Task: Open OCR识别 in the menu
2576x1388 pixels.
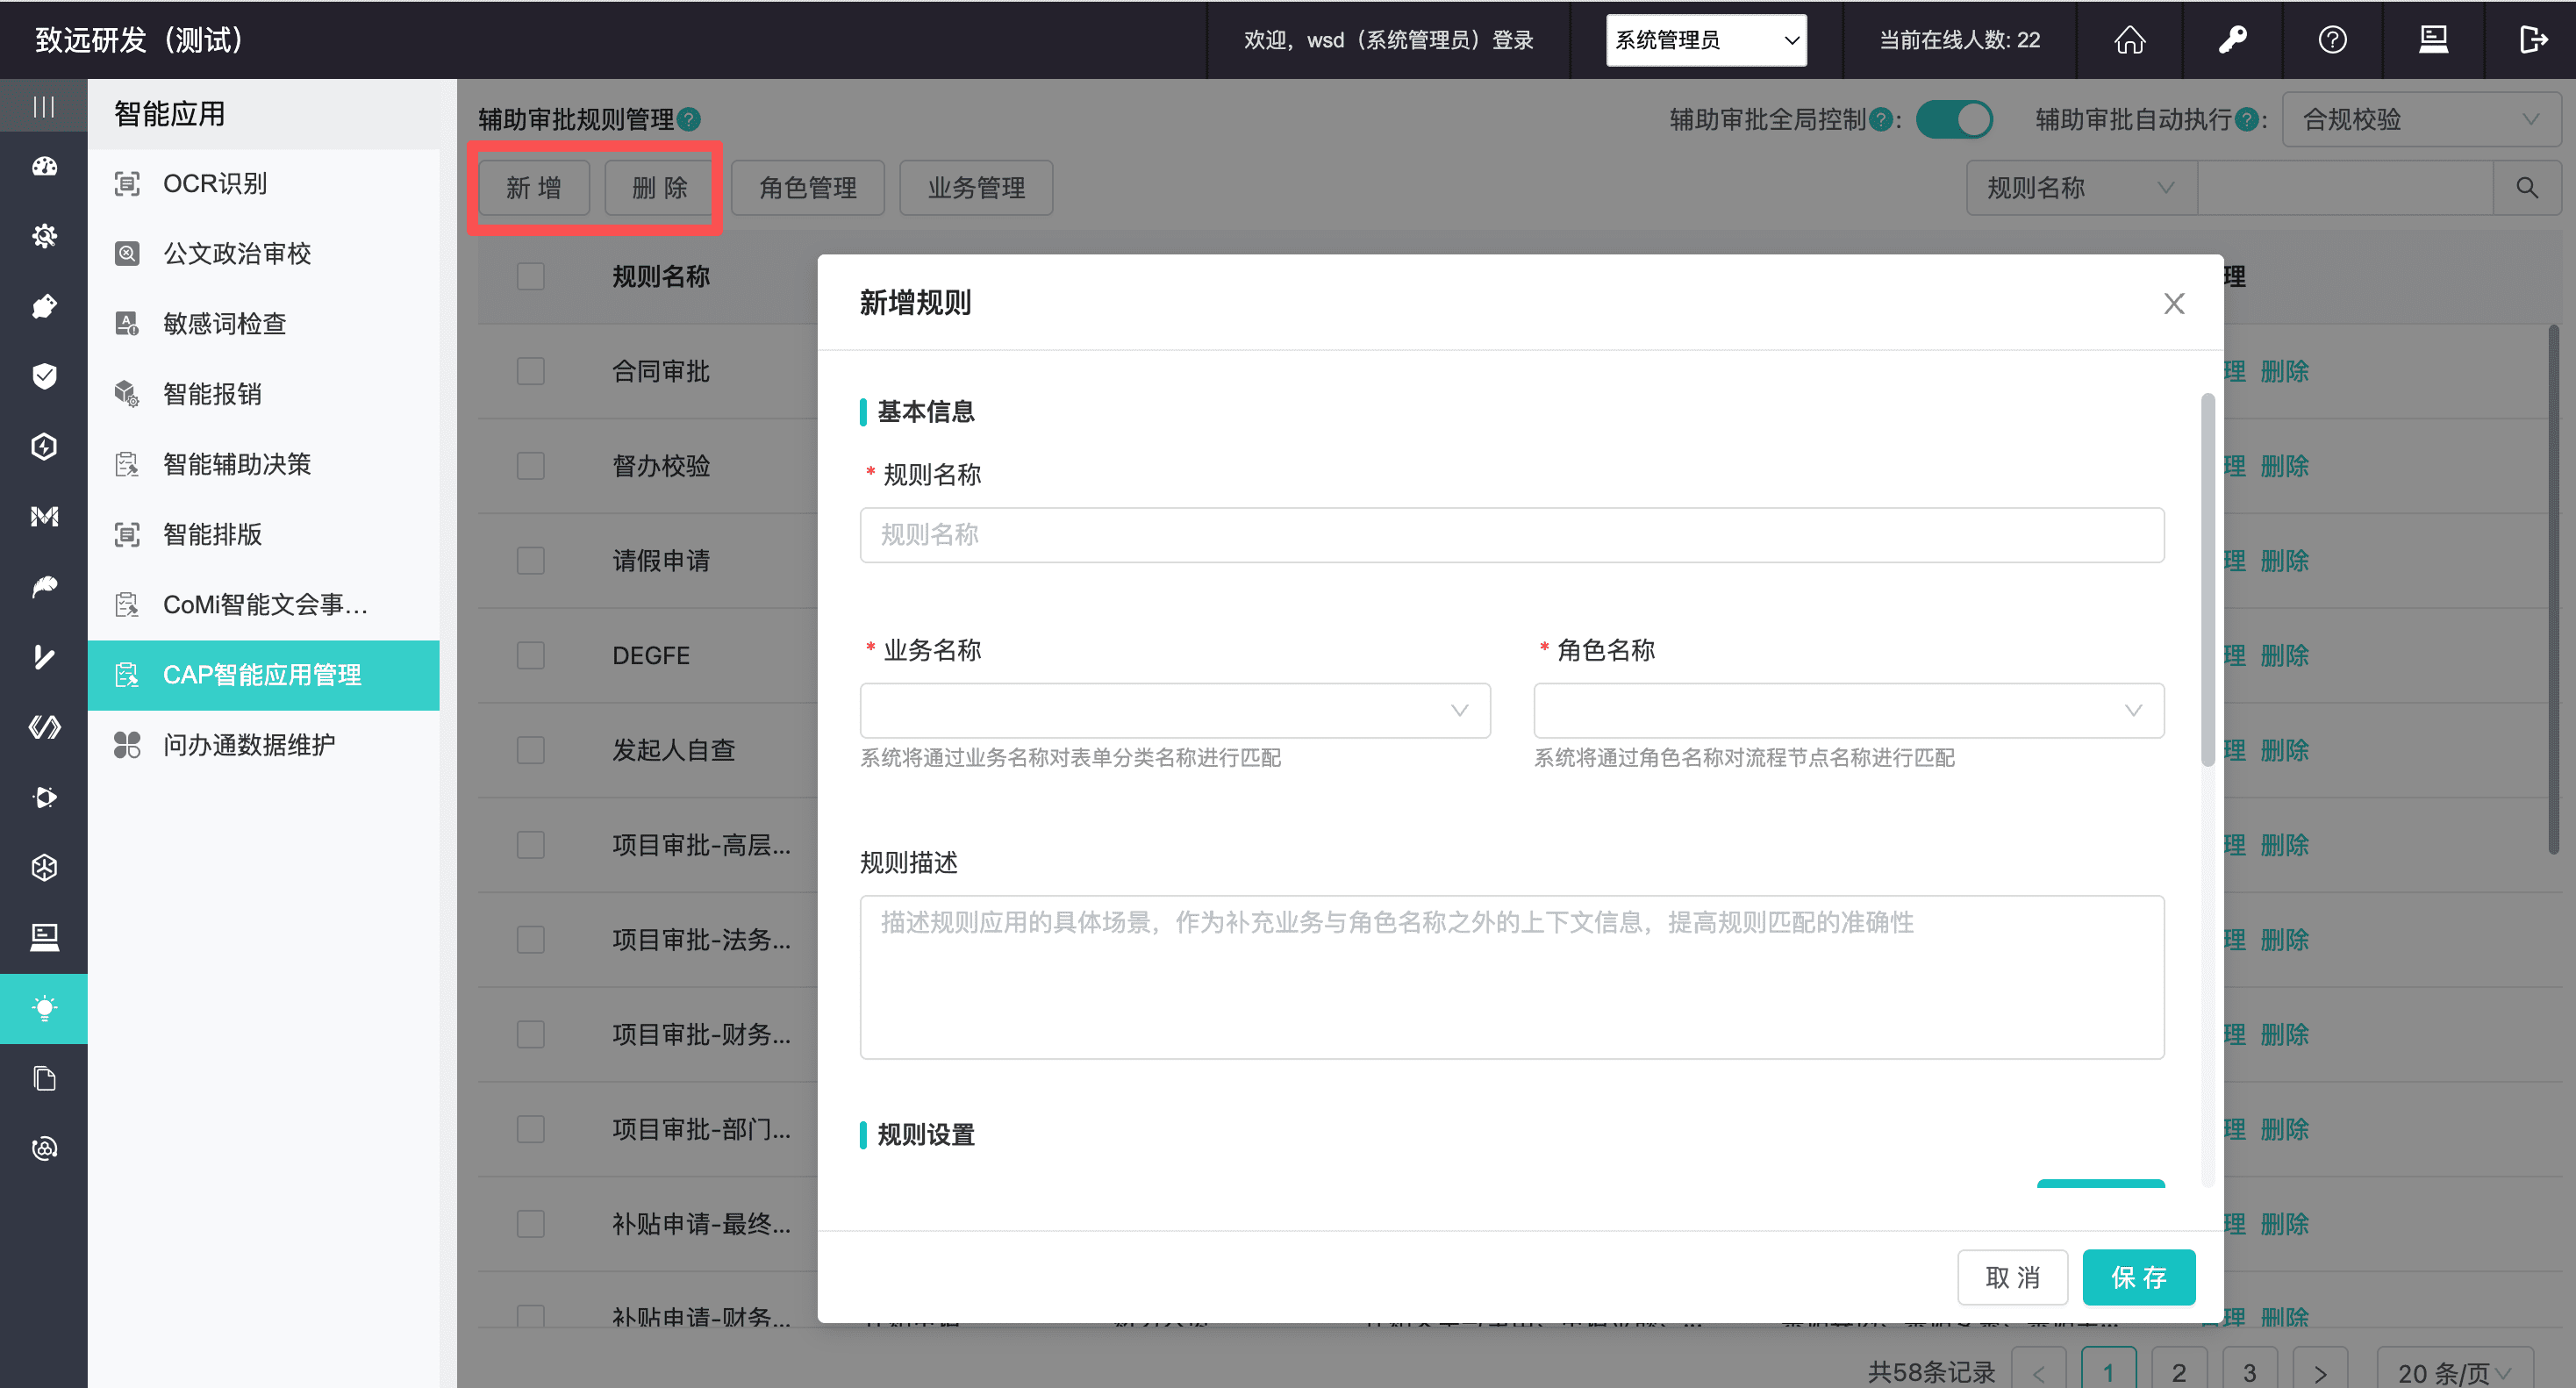Action: 264,184
